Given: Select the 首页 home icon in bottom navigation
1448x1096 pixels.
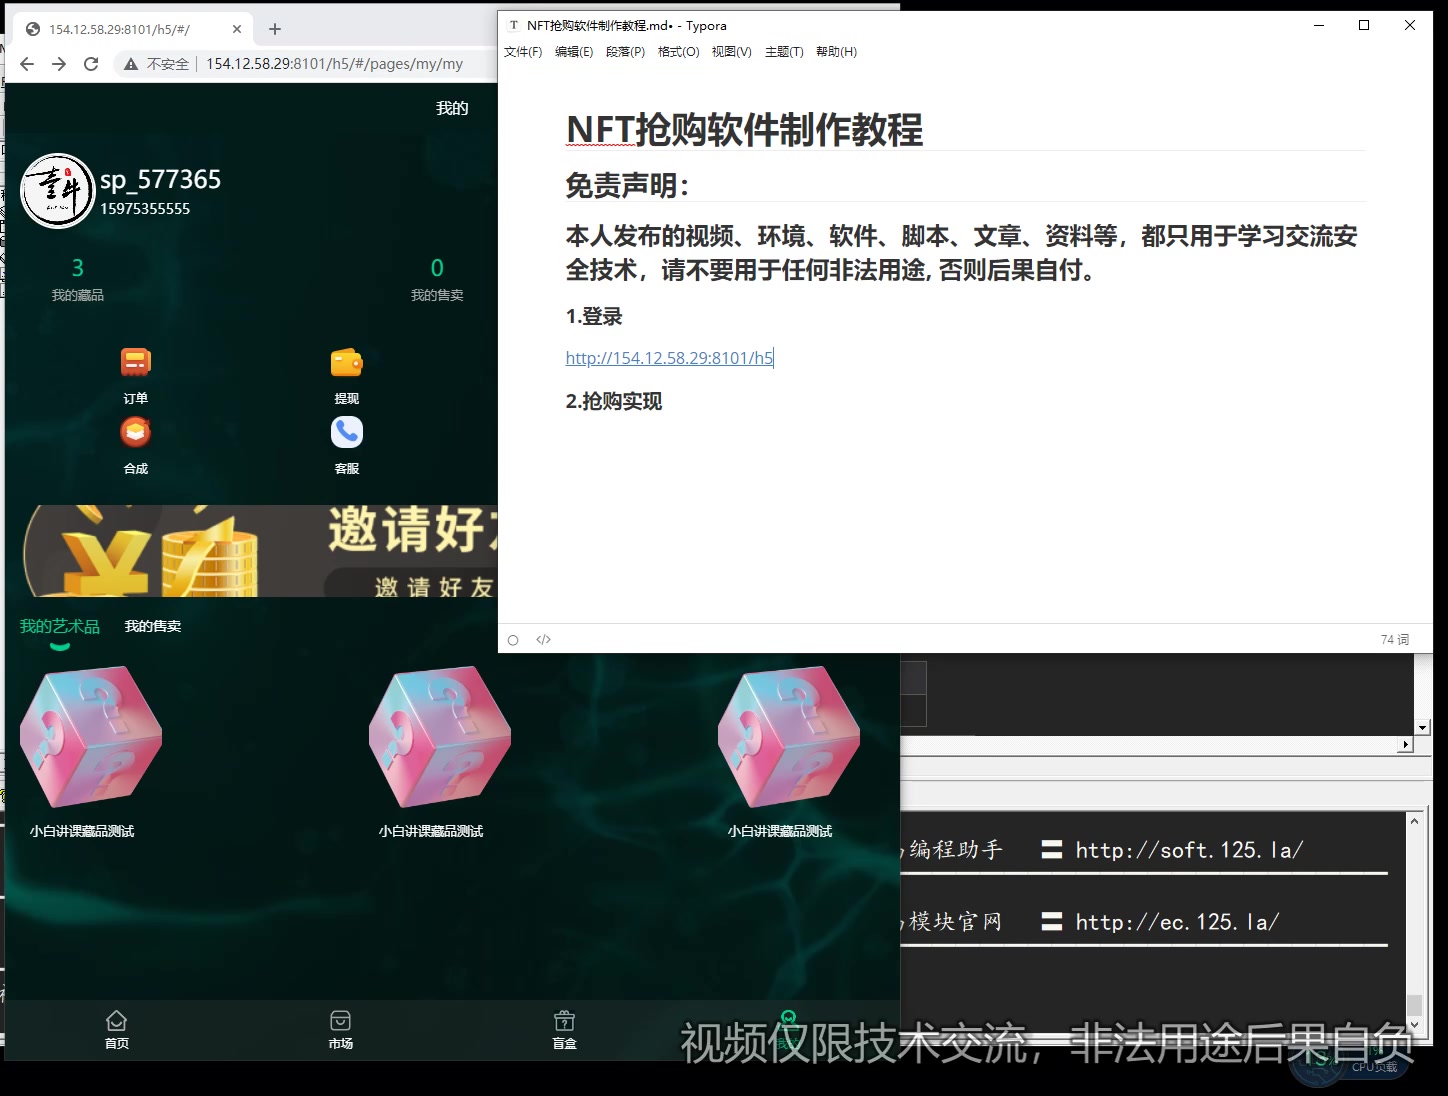Looking at the screenshot, I should pos(116,1030).
